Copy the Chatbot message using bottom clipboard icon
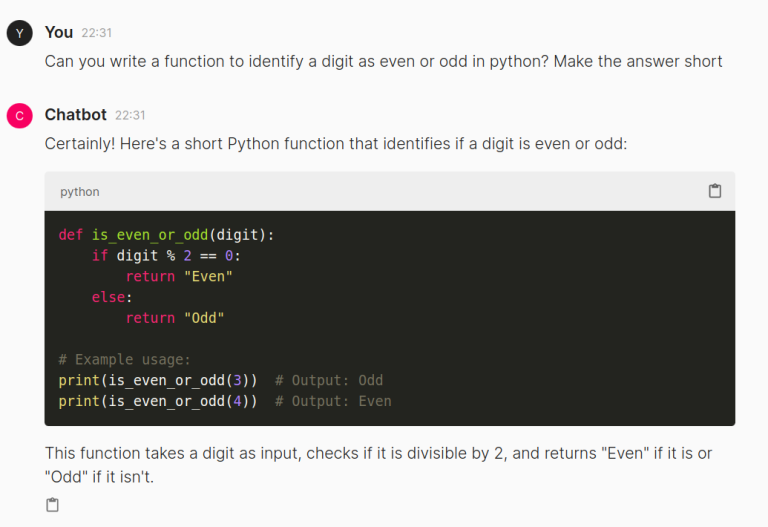This screenshot has width=768, height=527. pos(53,505)
